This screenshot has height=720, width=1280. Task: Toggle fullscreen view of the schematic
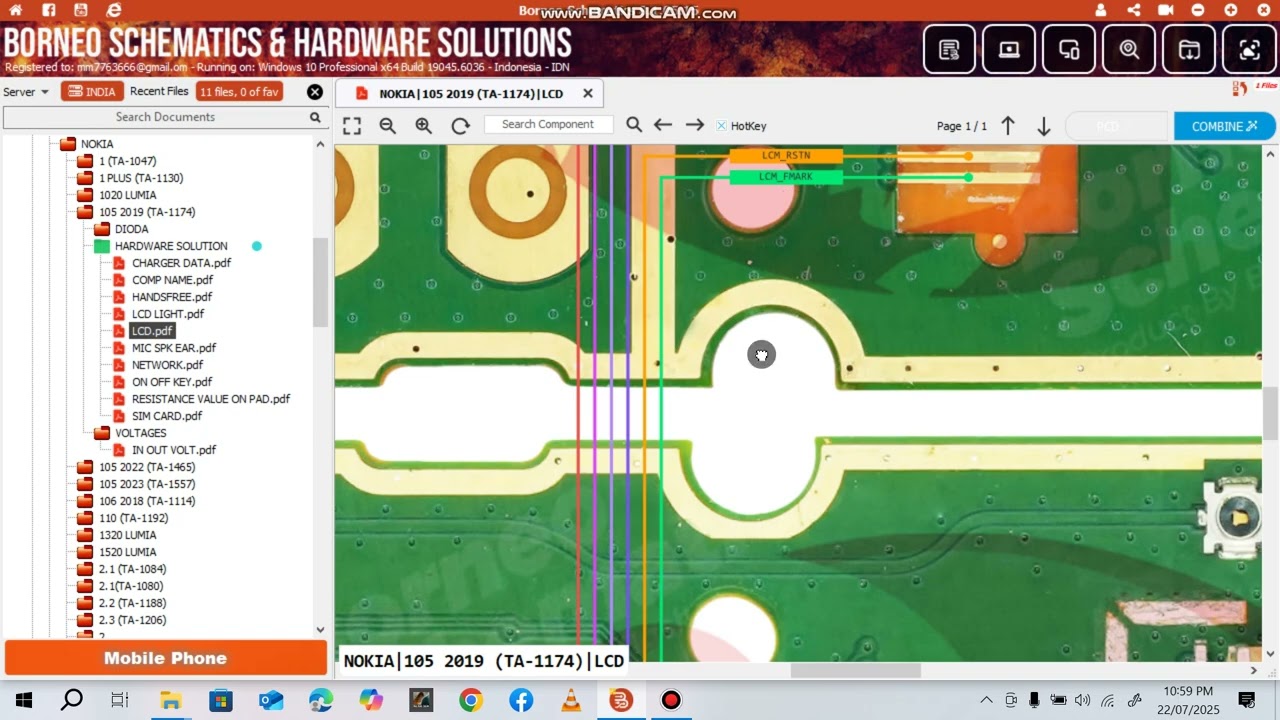click(352, 126)
